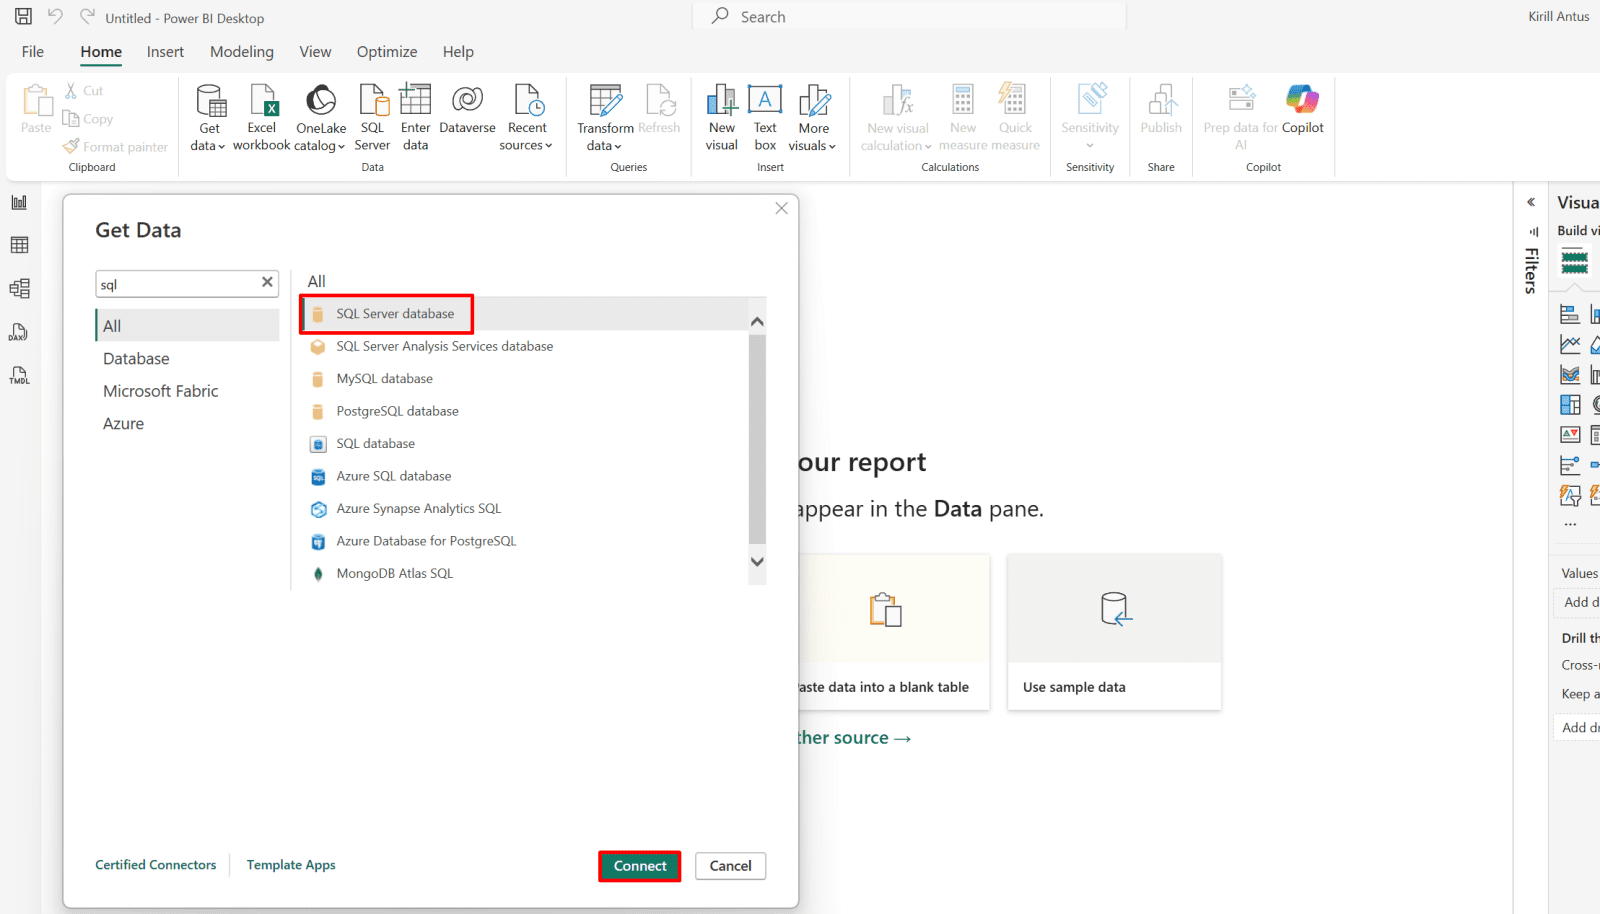Select PostgreSQL database from the list

click(397, 411)
